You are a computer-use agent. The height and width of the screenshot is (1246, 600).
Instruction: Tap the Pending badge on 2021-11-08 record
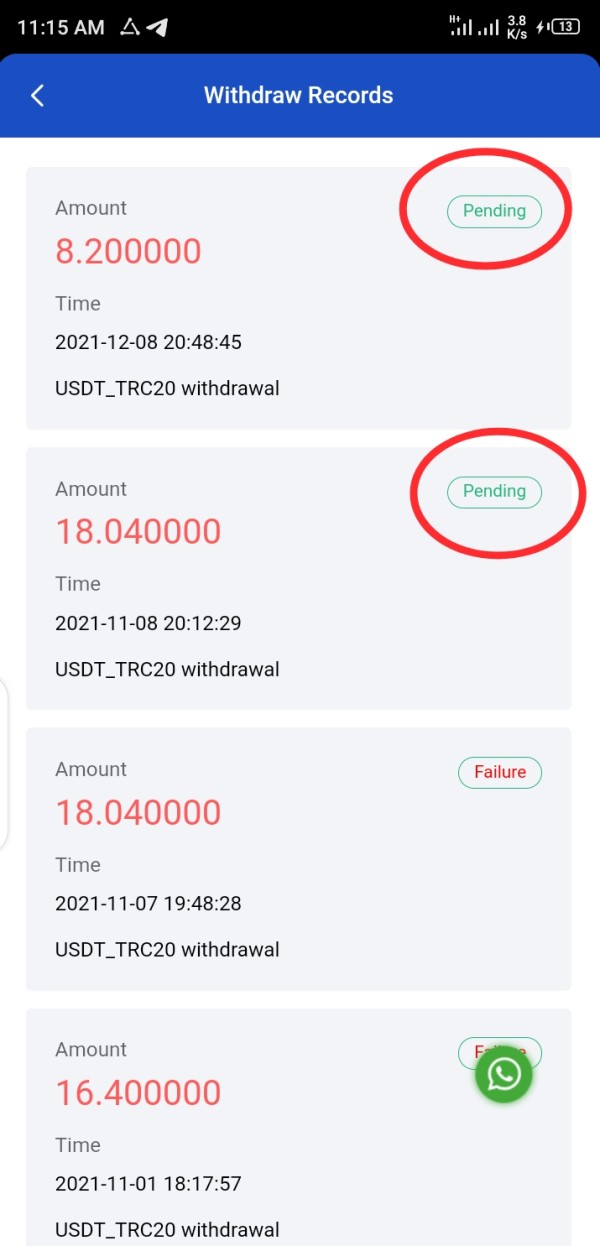click(494, 491)
